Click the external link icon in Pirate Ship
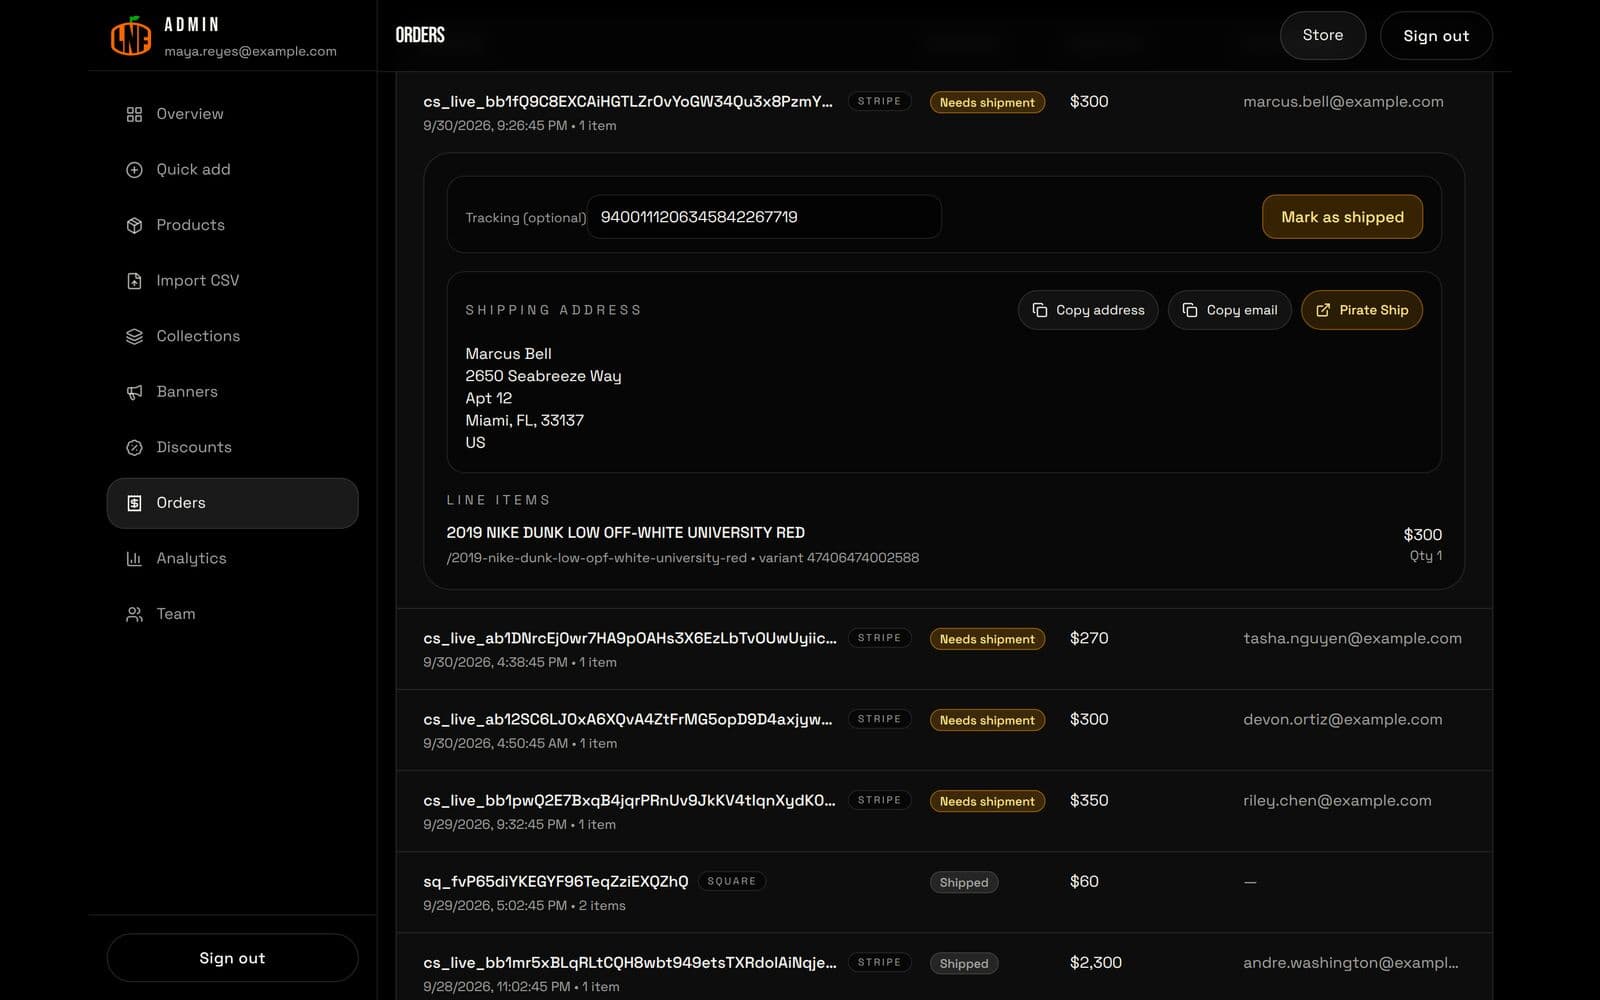 1323,310
